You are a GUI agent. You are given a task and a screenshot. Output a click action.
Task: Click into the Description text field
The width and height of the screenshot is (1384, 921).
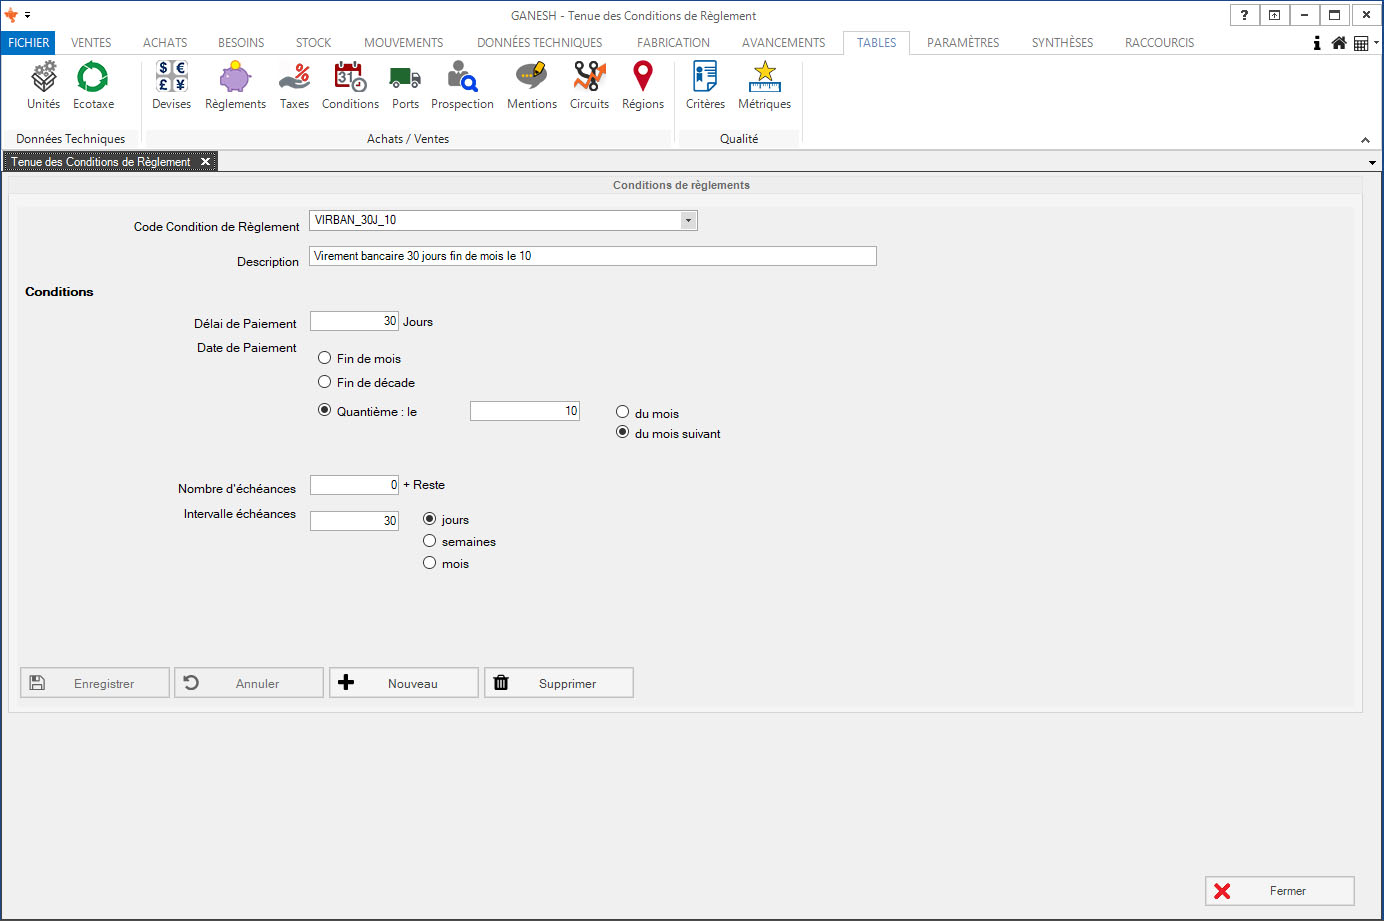[x=592, y=256]
